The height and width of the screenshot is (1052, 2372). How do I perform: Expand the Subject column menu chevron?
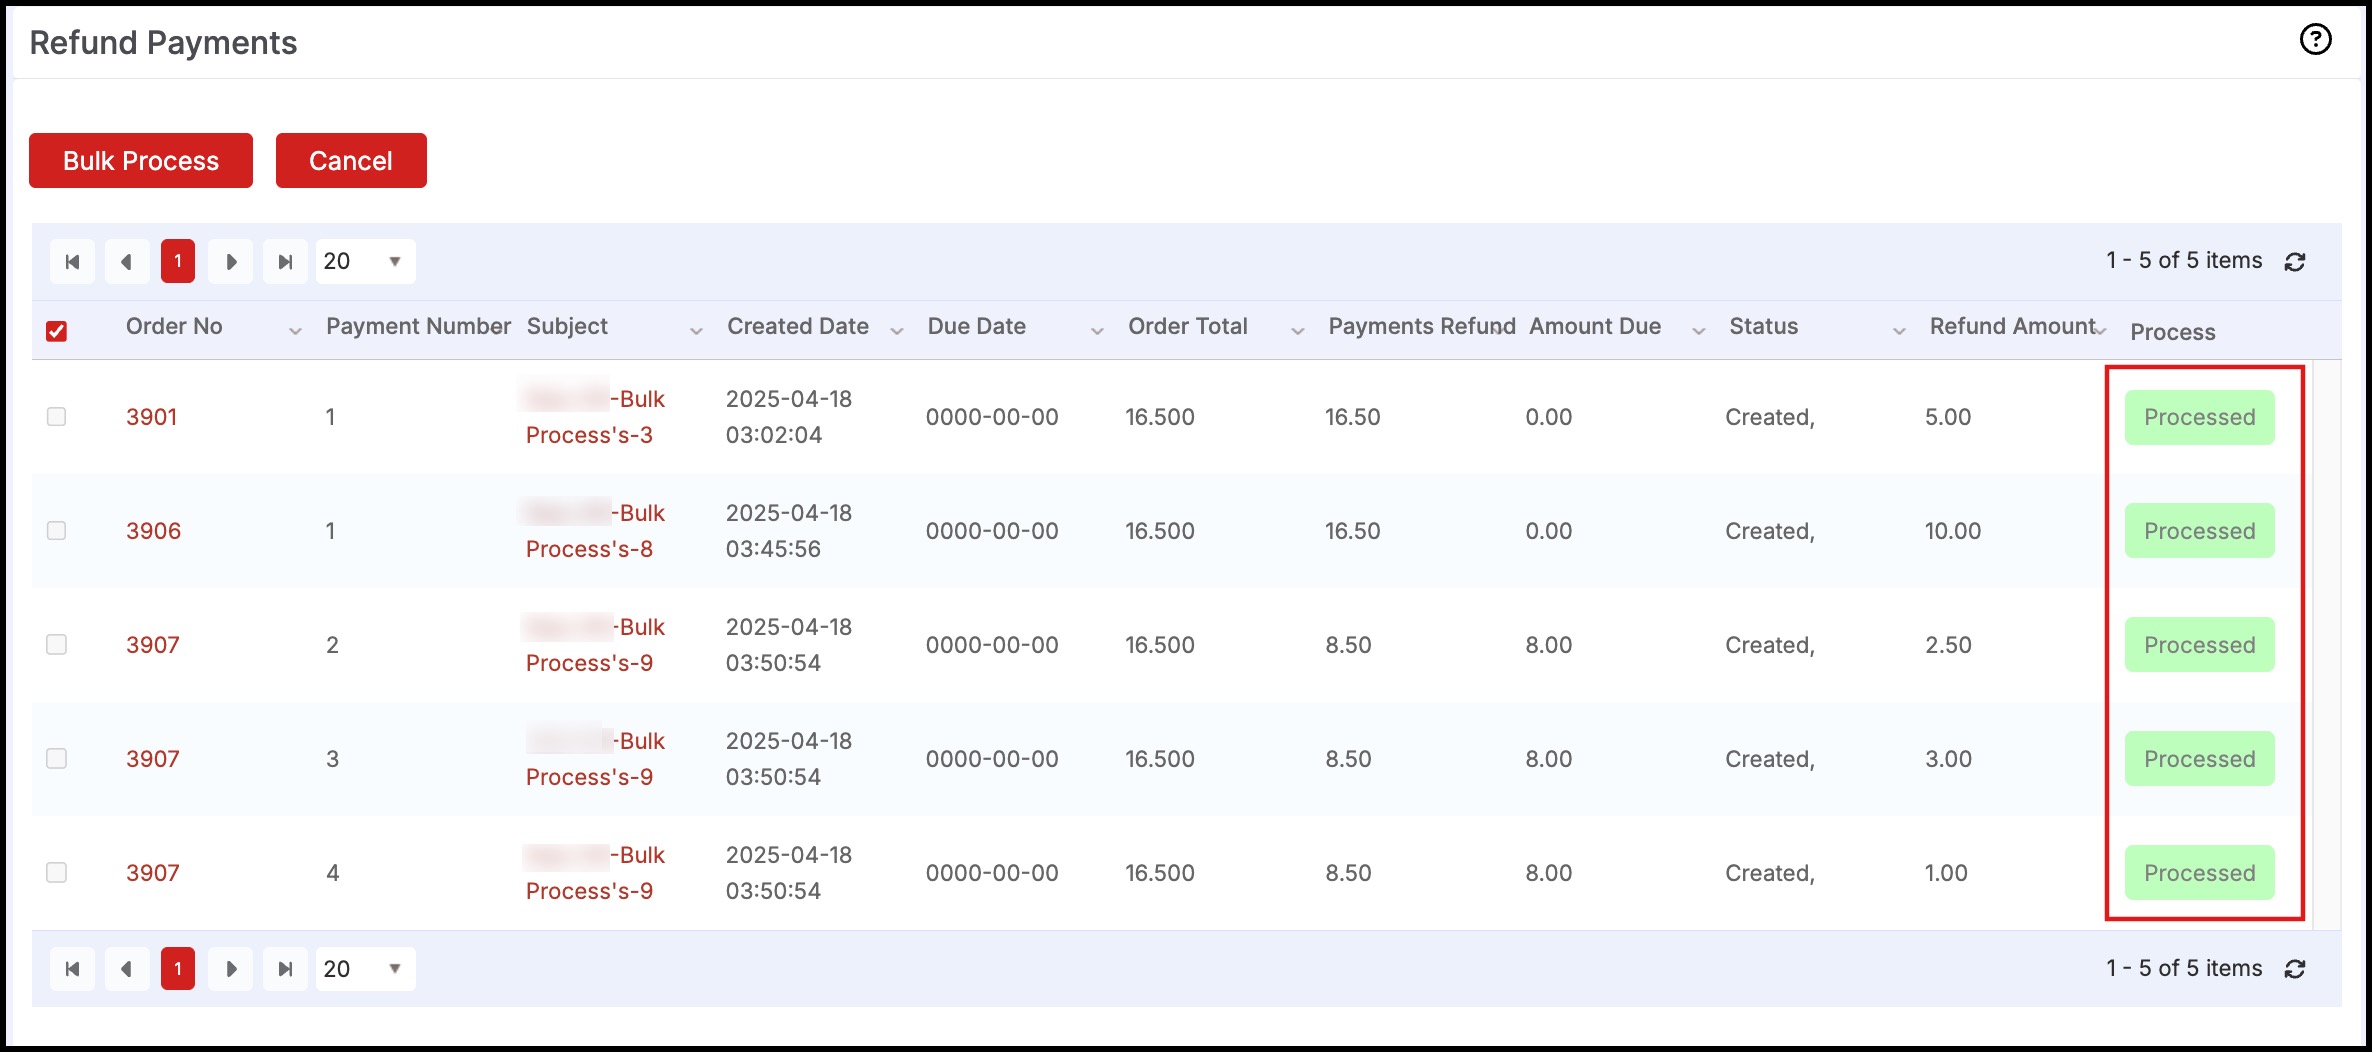(x=696, y=331)
